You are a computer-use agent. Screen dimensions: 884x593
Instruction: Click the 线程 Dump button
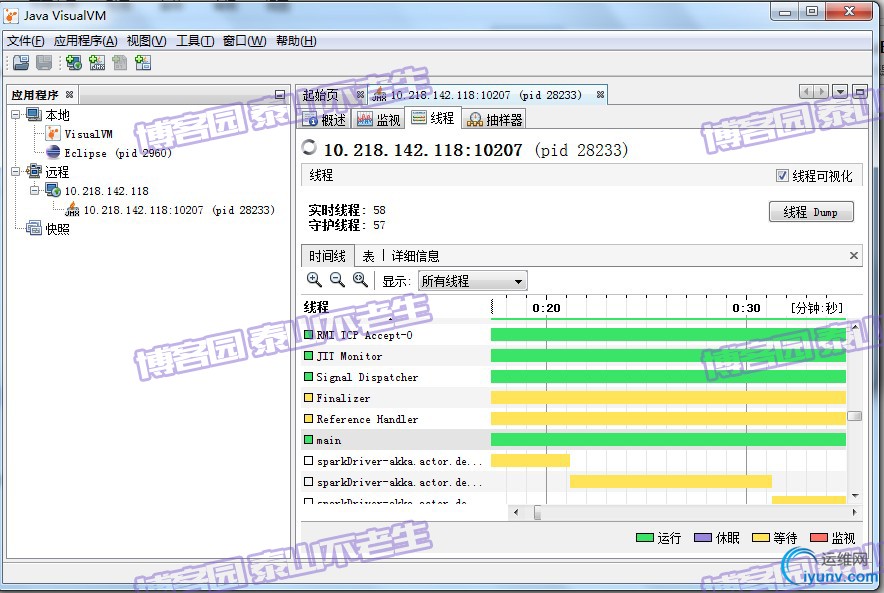(811, 212)
